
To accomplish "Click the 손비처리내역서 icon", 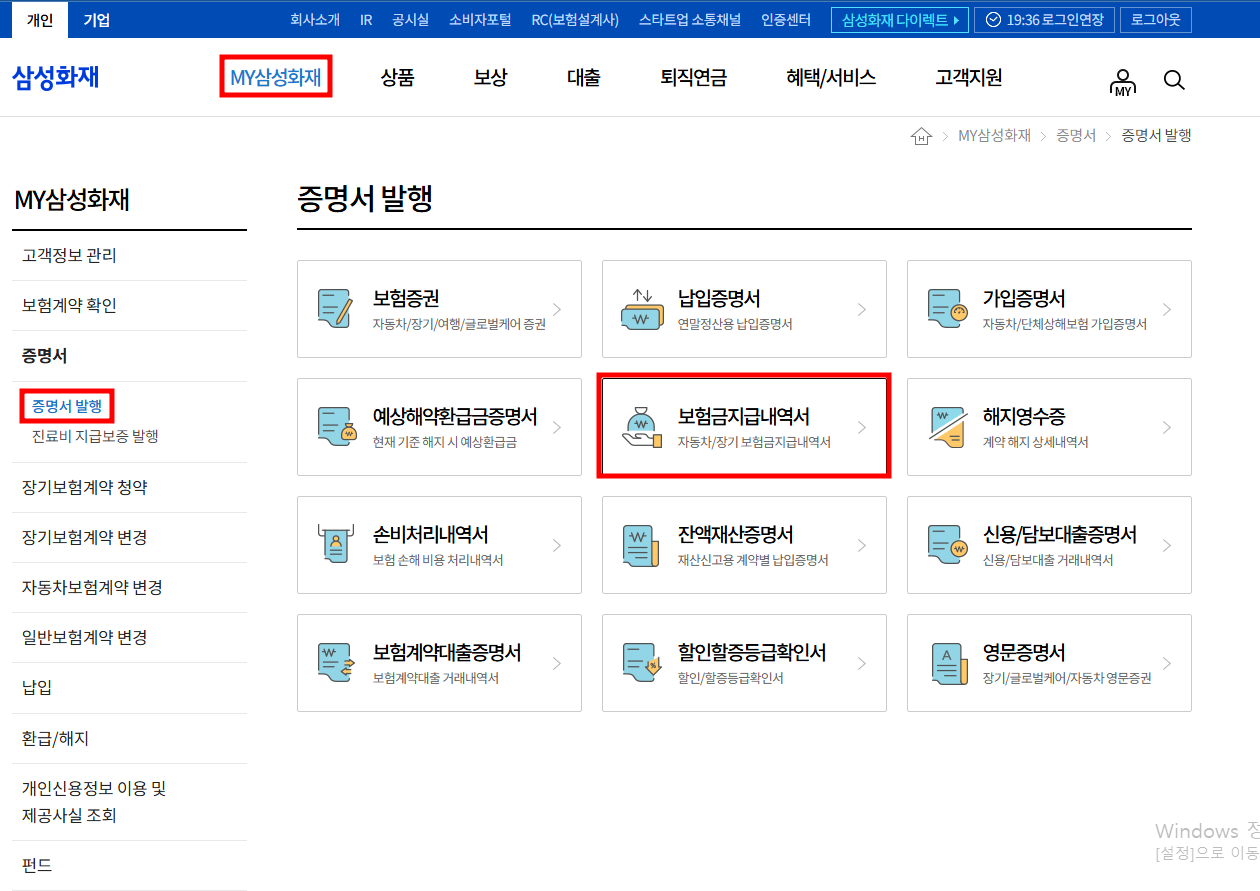I will [x=336, y=545].
